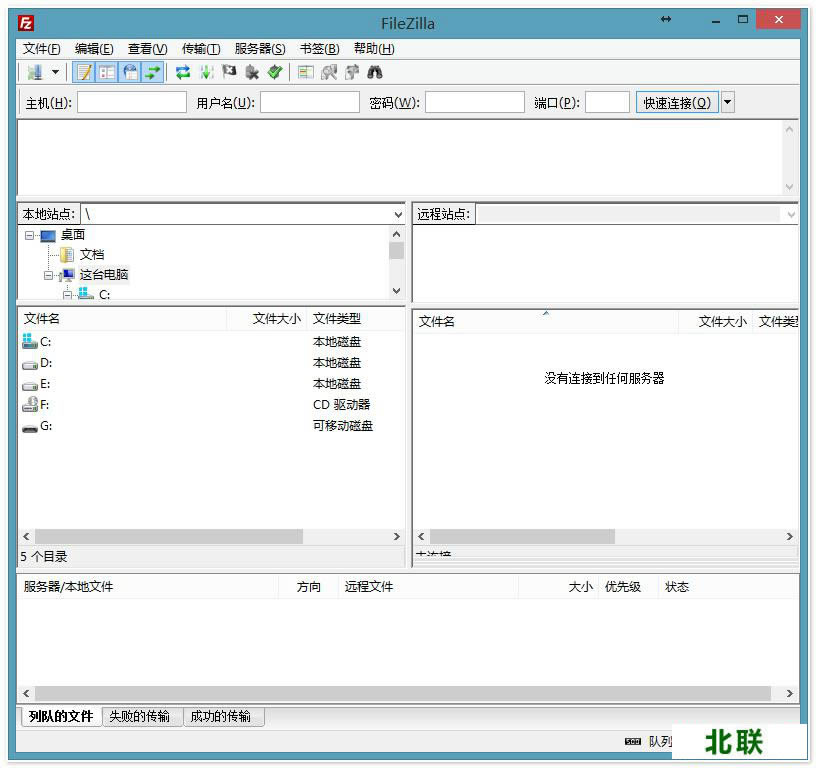Focus the 用户名 username field
The height and width of the screenshot is (768, 816).
tap(310, 103)
